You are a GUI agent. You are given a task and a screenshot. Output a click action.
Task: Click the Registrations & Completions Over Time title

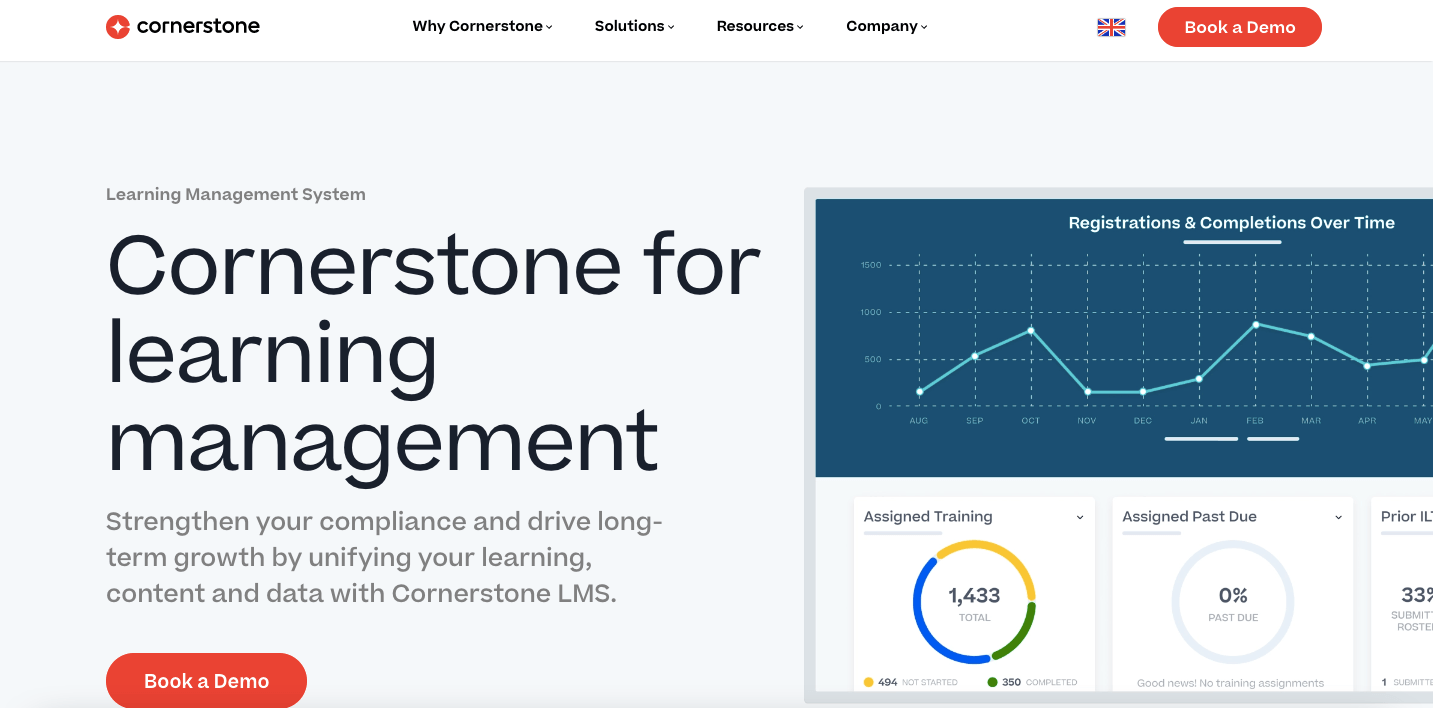(1231, 223)
